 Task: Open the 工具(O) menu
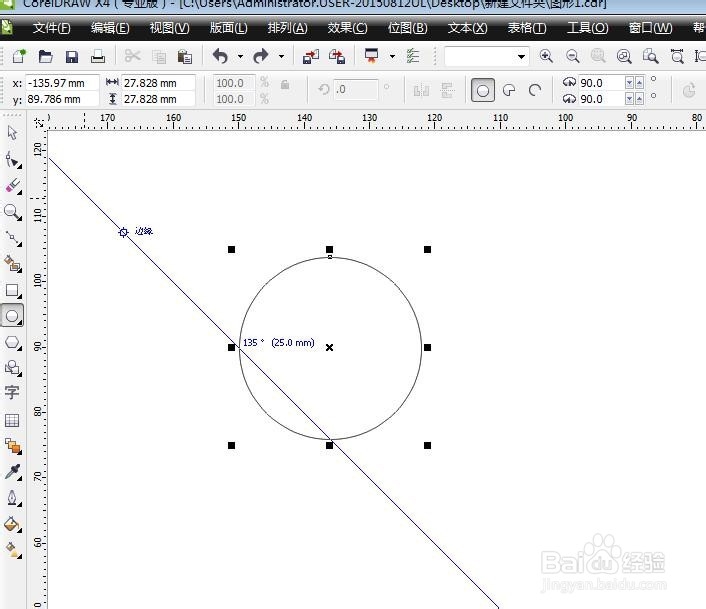[588, 28]
